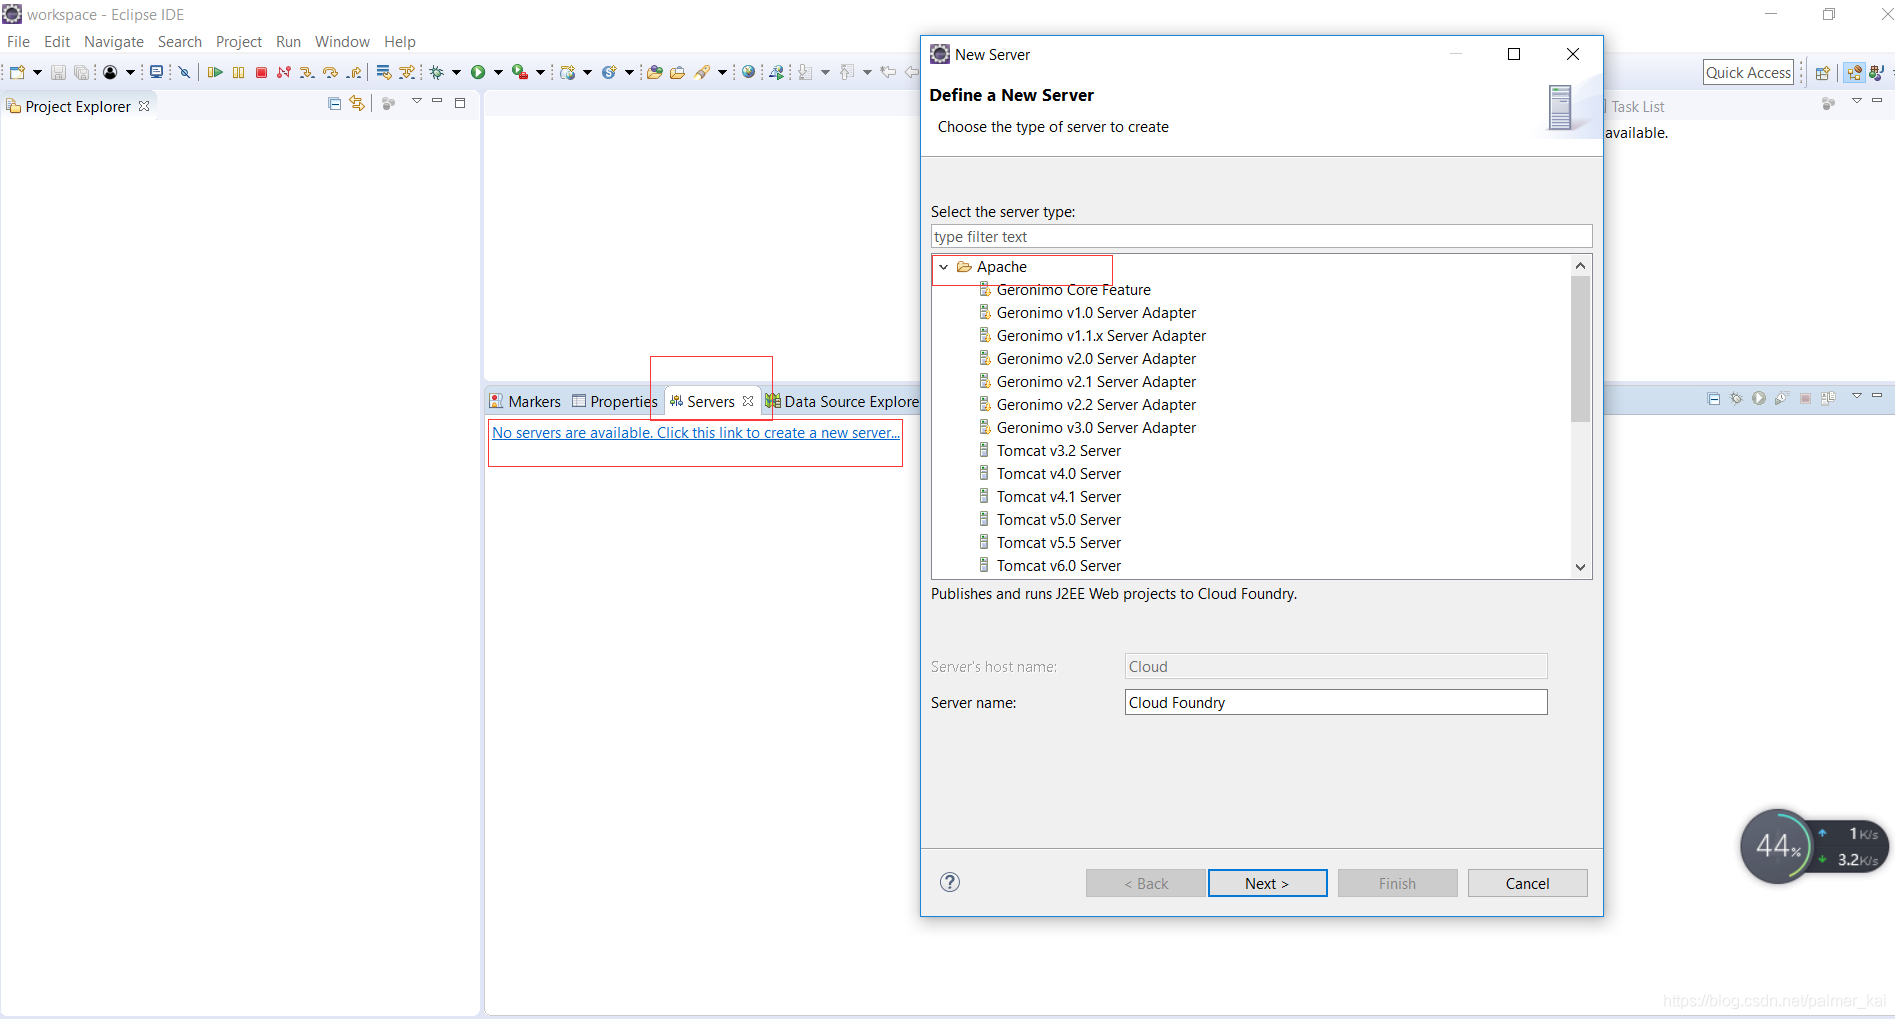Select Geronimo v3.0 Server Adapter
The width and height of the screenshot is (1895, 1019).
(1096, 428)
